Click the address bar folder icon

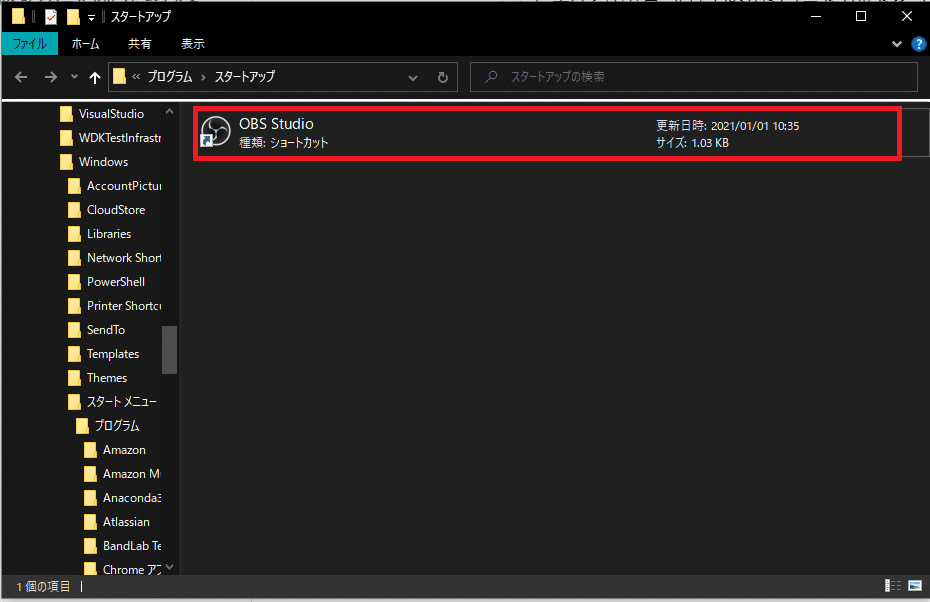pos(119,77)
